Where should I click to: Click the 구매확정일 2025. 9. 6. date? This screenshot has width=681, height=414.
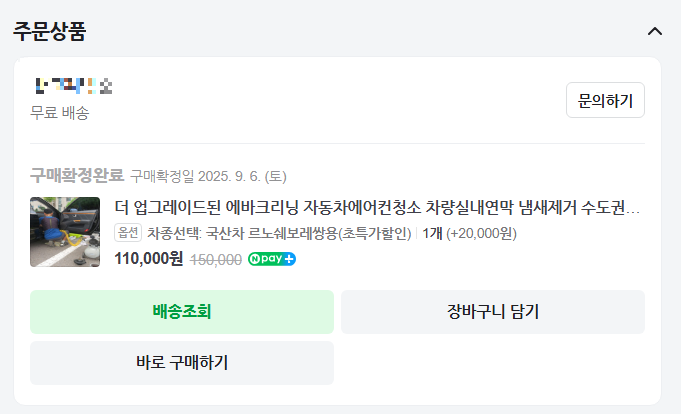click(x=208, y=176)
